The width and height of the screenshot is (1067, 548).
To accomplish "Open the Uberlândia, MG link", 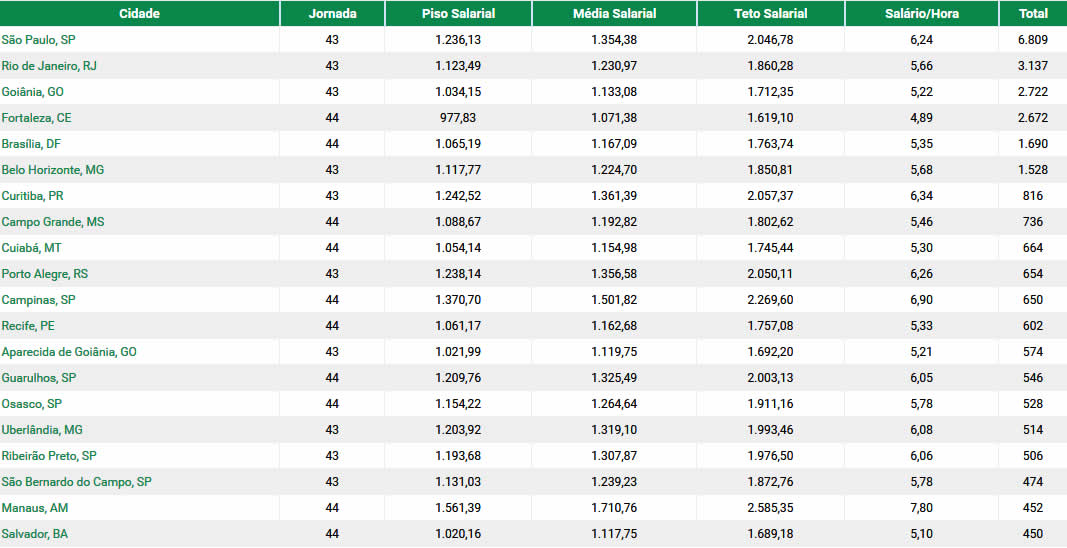I will coord(42,430).
